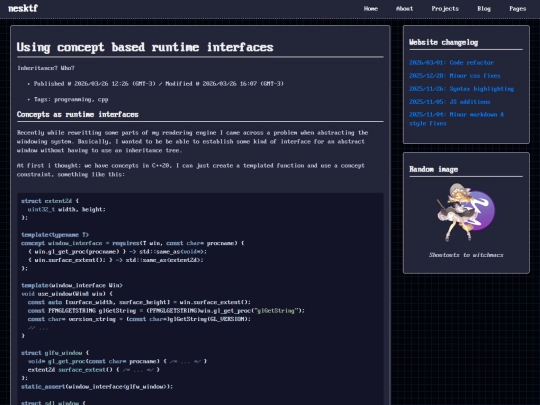The width and height of the screenshot is (540, 405).
Task: Click the 'win.gl_get_proc(procname)' code line
Action: tap(117, 251)
